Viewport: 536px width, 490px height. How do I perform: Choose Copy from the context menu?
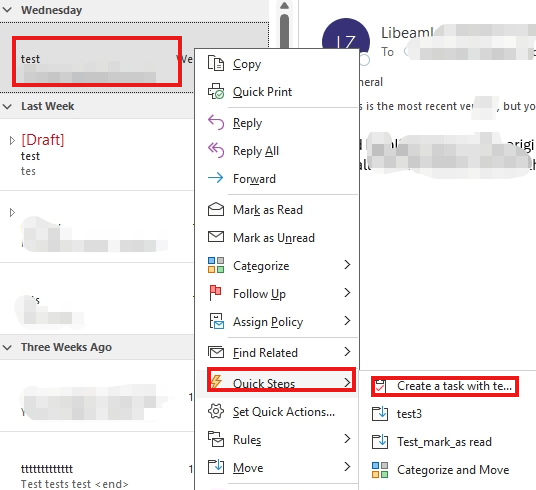tap(277, 64)
